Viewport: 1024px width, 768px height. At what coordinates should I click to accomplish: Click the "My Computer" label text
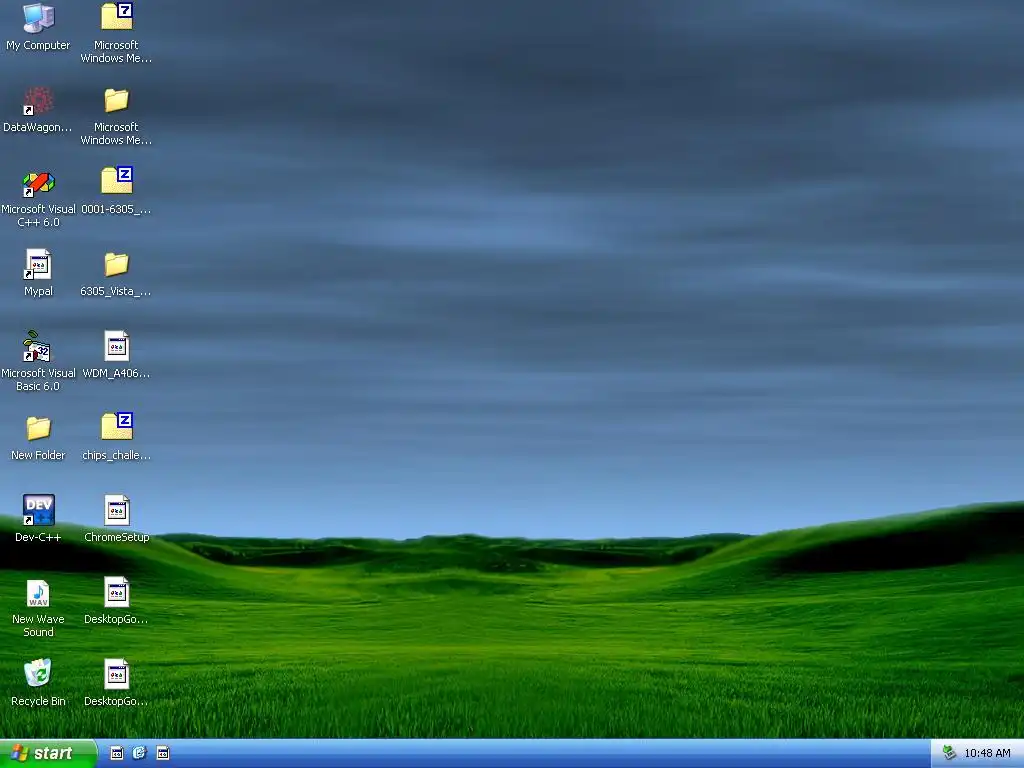click(x=38, y=45)
